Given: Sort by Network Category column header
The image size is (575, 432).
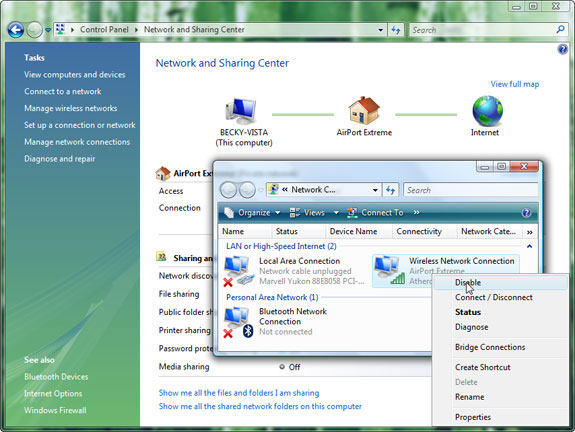Looking at the screenshot, I should point(491,231).
